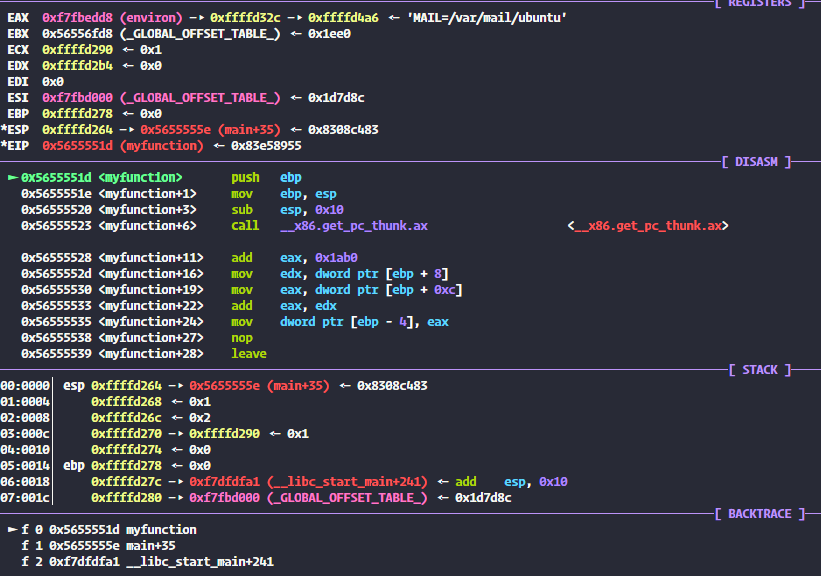Click EIP value 0x5655551d (myfunction)

[x=123, y=146]
